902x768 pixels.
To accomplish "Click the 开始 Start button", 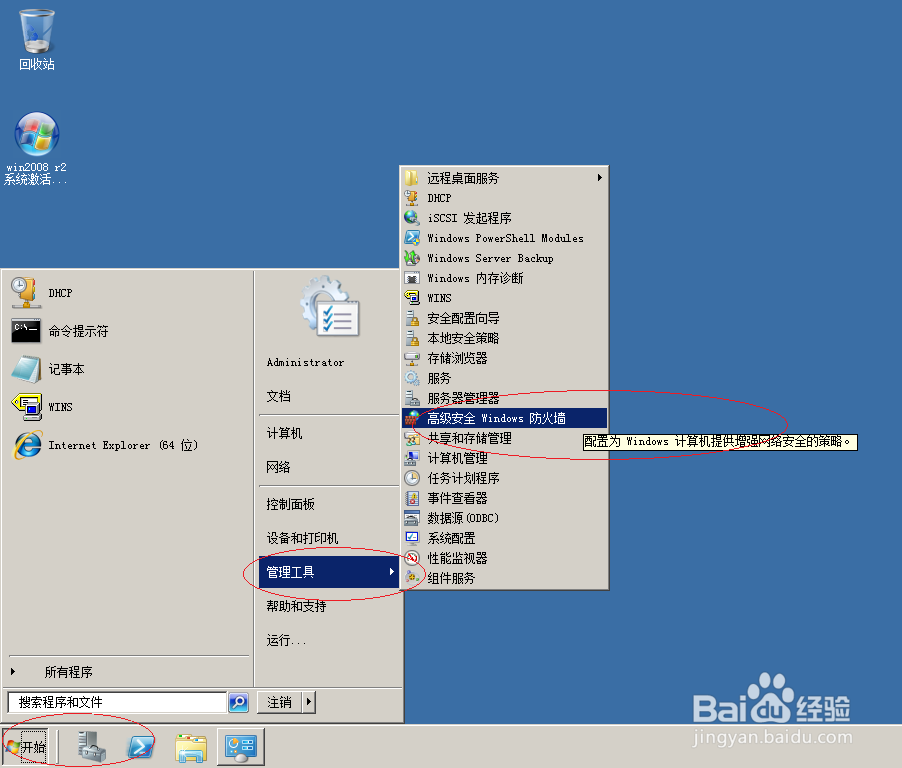I will tap(25, 747).
